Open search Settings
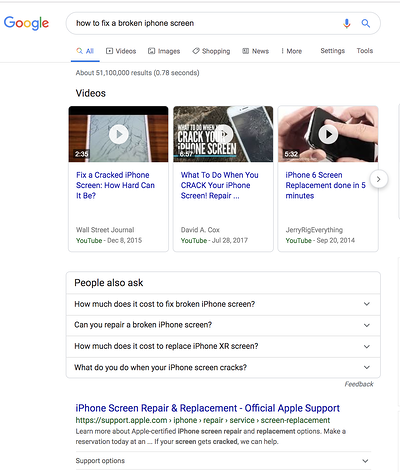Image resolution: width=400 pixels, height=472 pixels. tap(333, 51)
